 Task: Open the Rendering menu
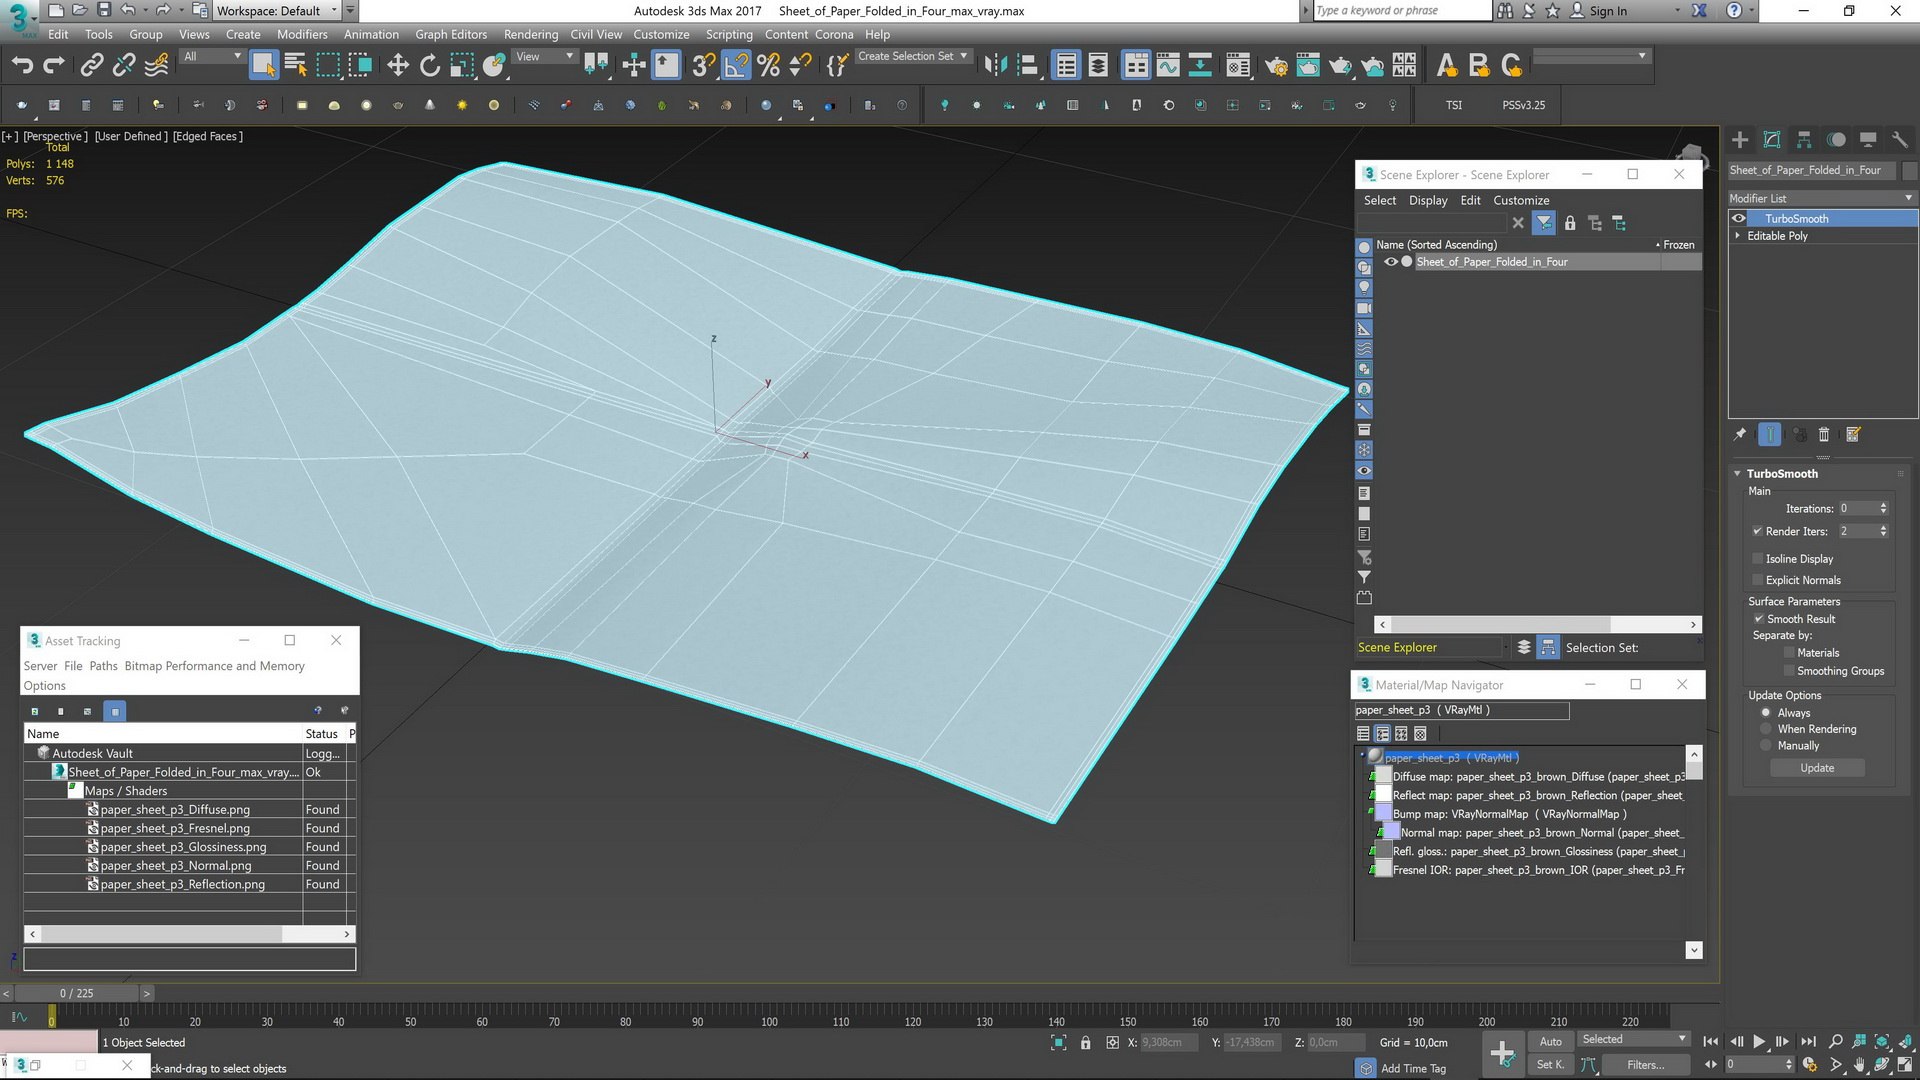coord(530,34)
